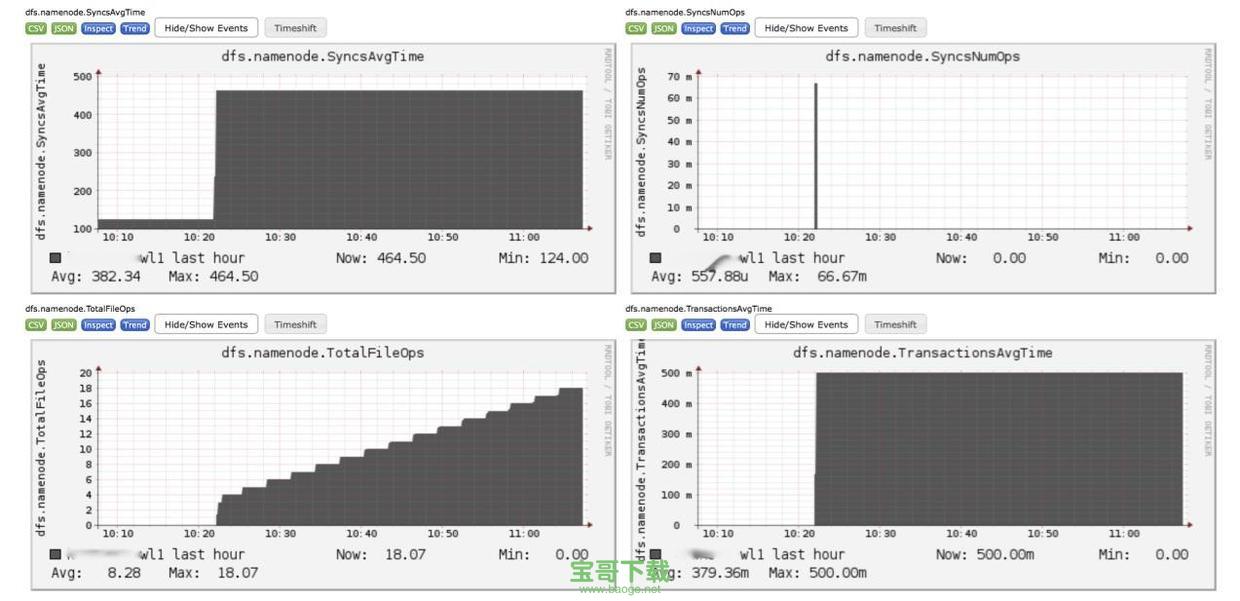1240x601 pixels.
Task: Open JSON export for TotalFileOps
Action: click(62, 324)
